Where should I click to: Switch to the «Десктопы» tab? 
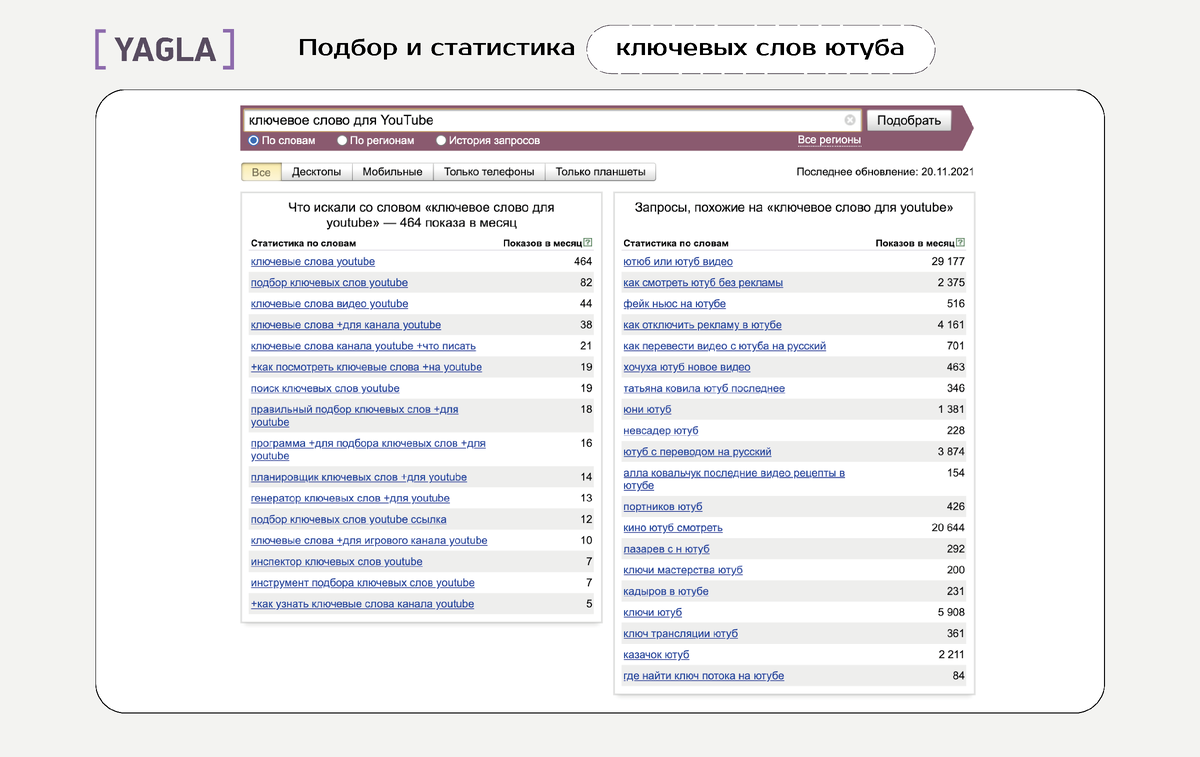click(x=317, y=171)
